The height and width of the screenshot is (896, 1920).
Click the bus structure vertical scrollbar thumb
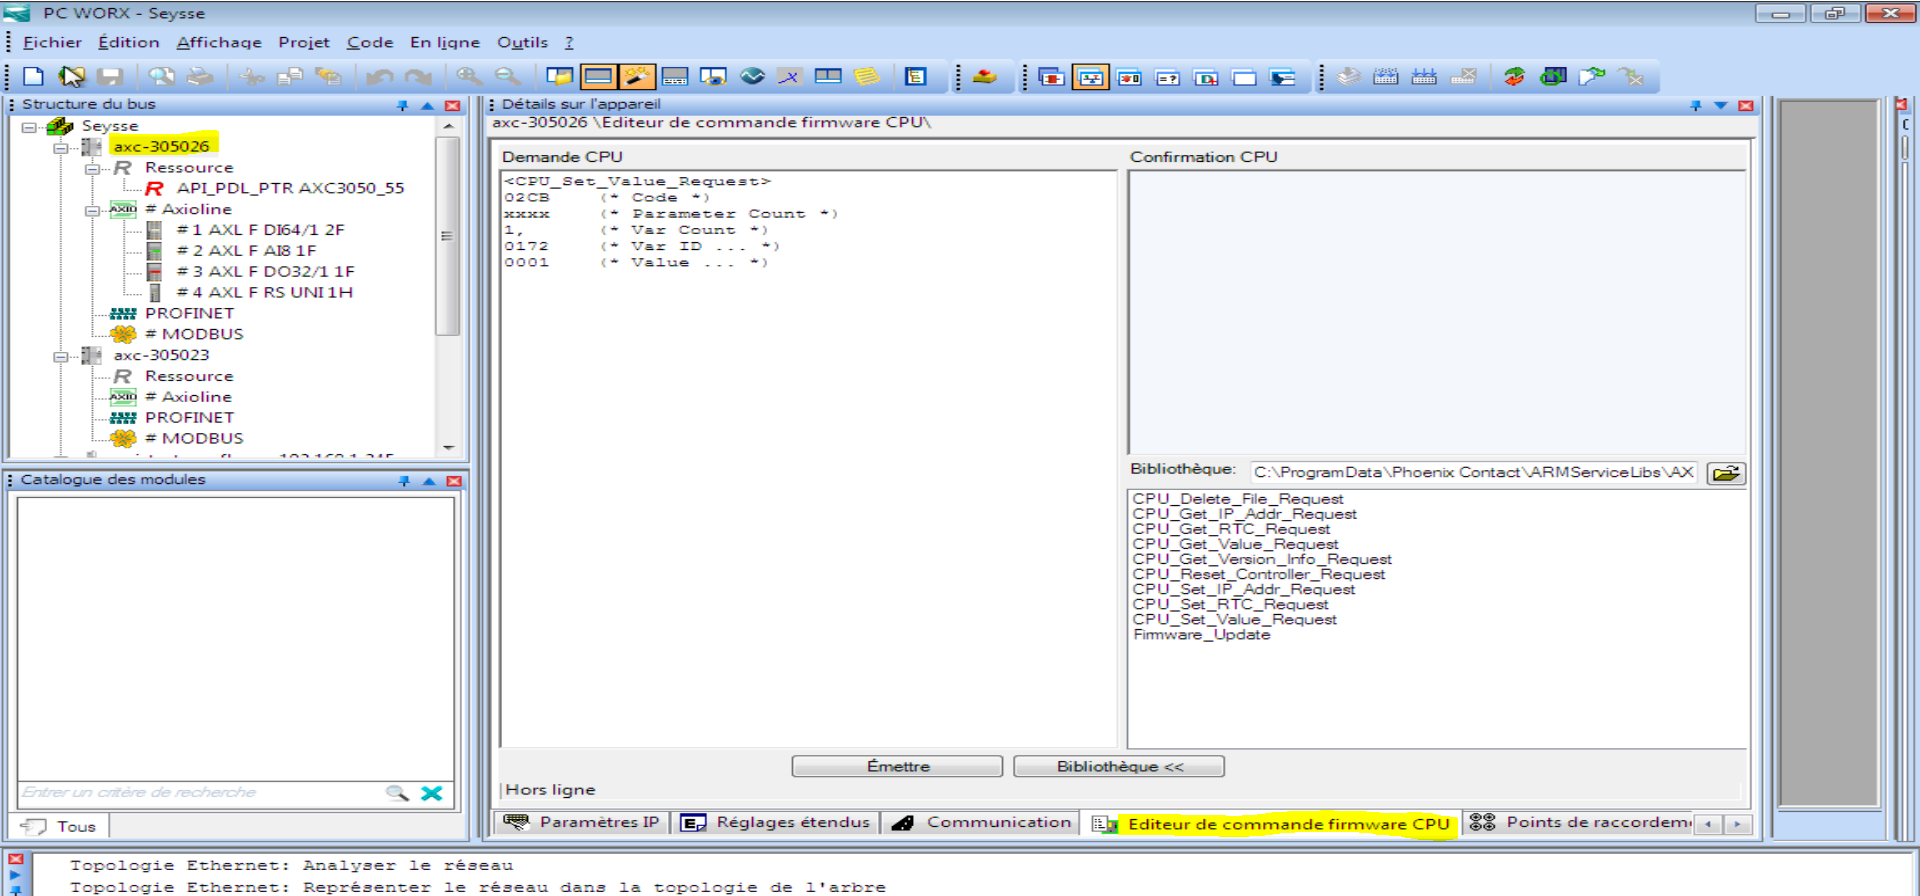click(x=448, y=236)
